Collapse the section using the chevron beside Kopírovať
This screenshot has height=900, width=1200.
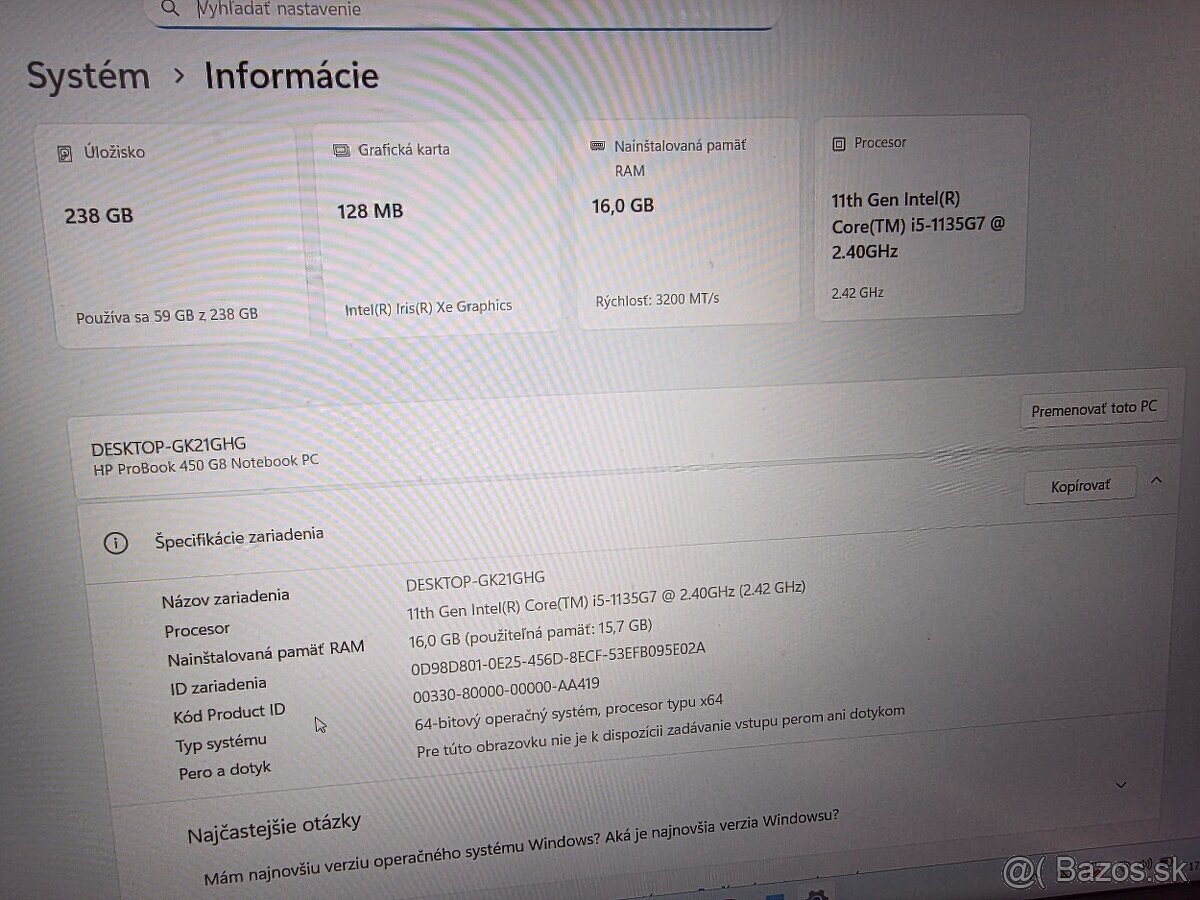[1157, 482]
